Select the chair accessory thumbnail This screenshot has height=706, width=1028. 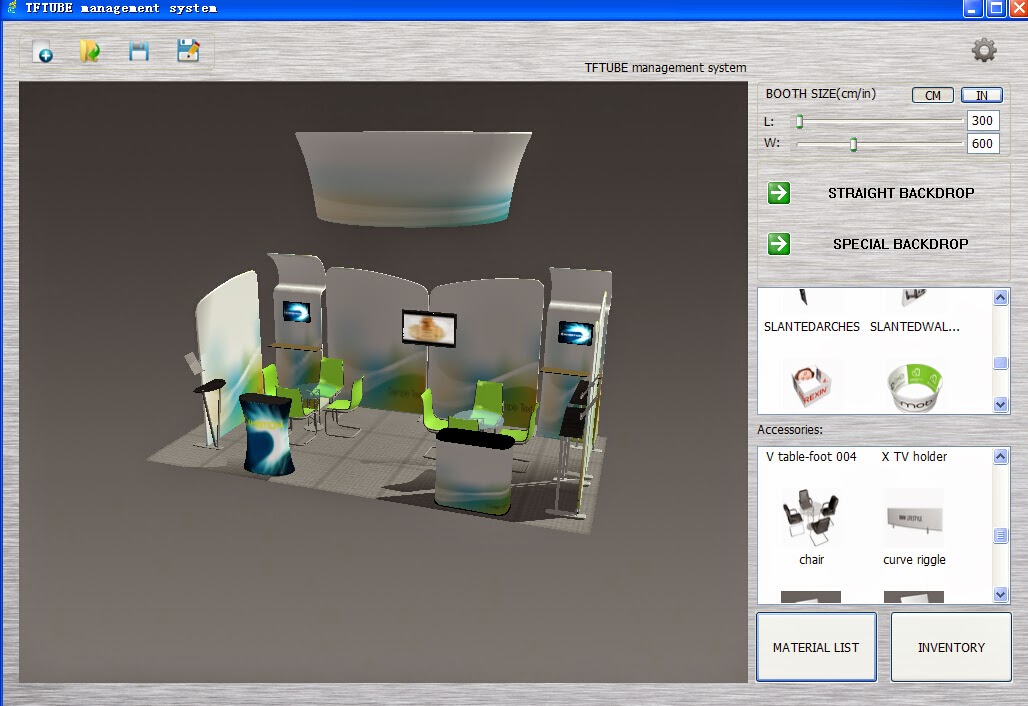(811, 520)
